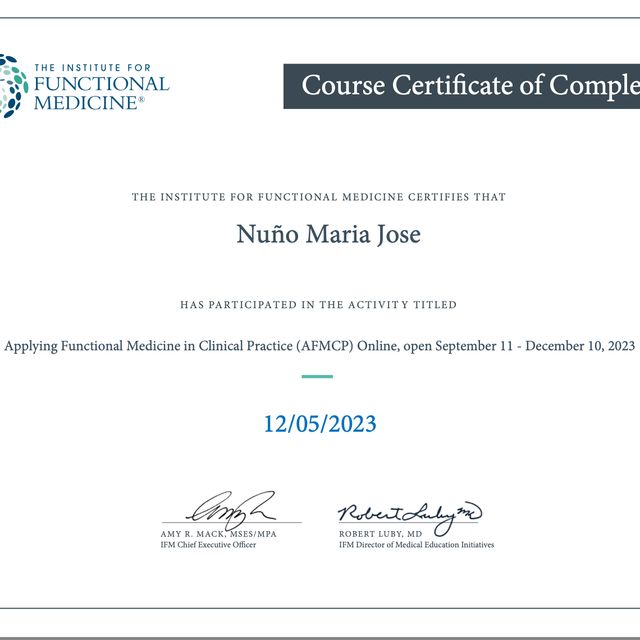Viewport: 640px width, 640px height.
Task: Click the name 'ROBERT LUBY, MD'
Action: tap(380, 534)
